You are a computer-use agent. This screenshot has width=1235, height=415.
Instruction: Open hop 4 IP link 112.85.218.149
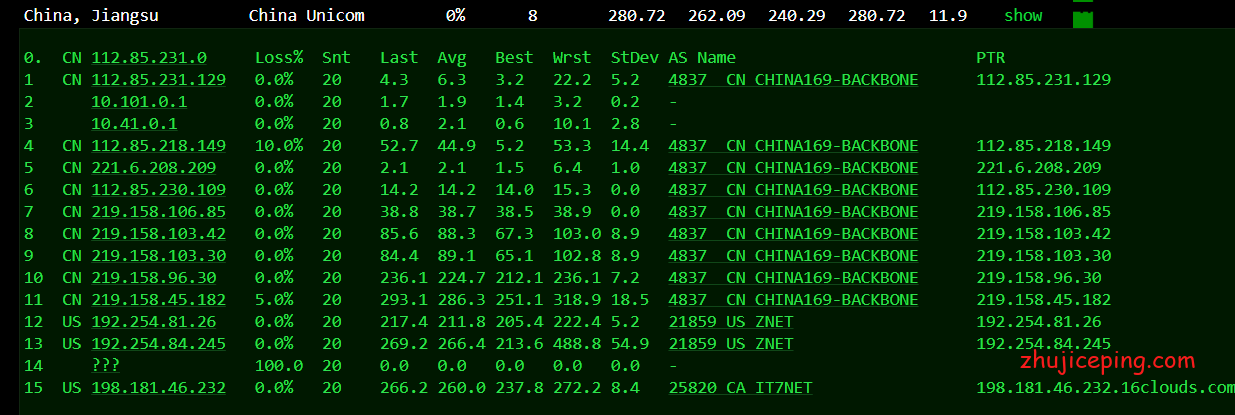pos(158,146)
